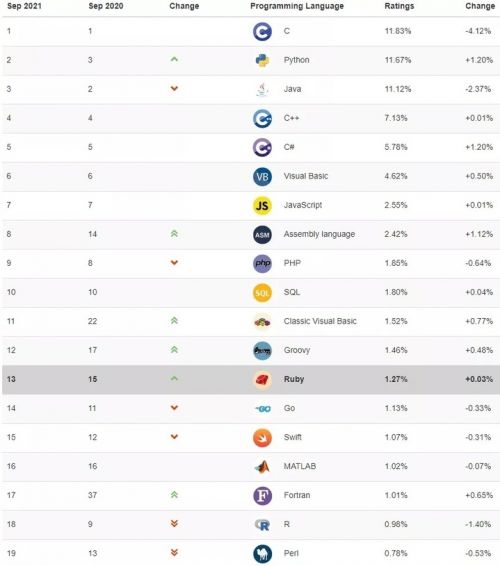Click the purple PHP logo icon

pyautogui.click(x=262, y=264)
